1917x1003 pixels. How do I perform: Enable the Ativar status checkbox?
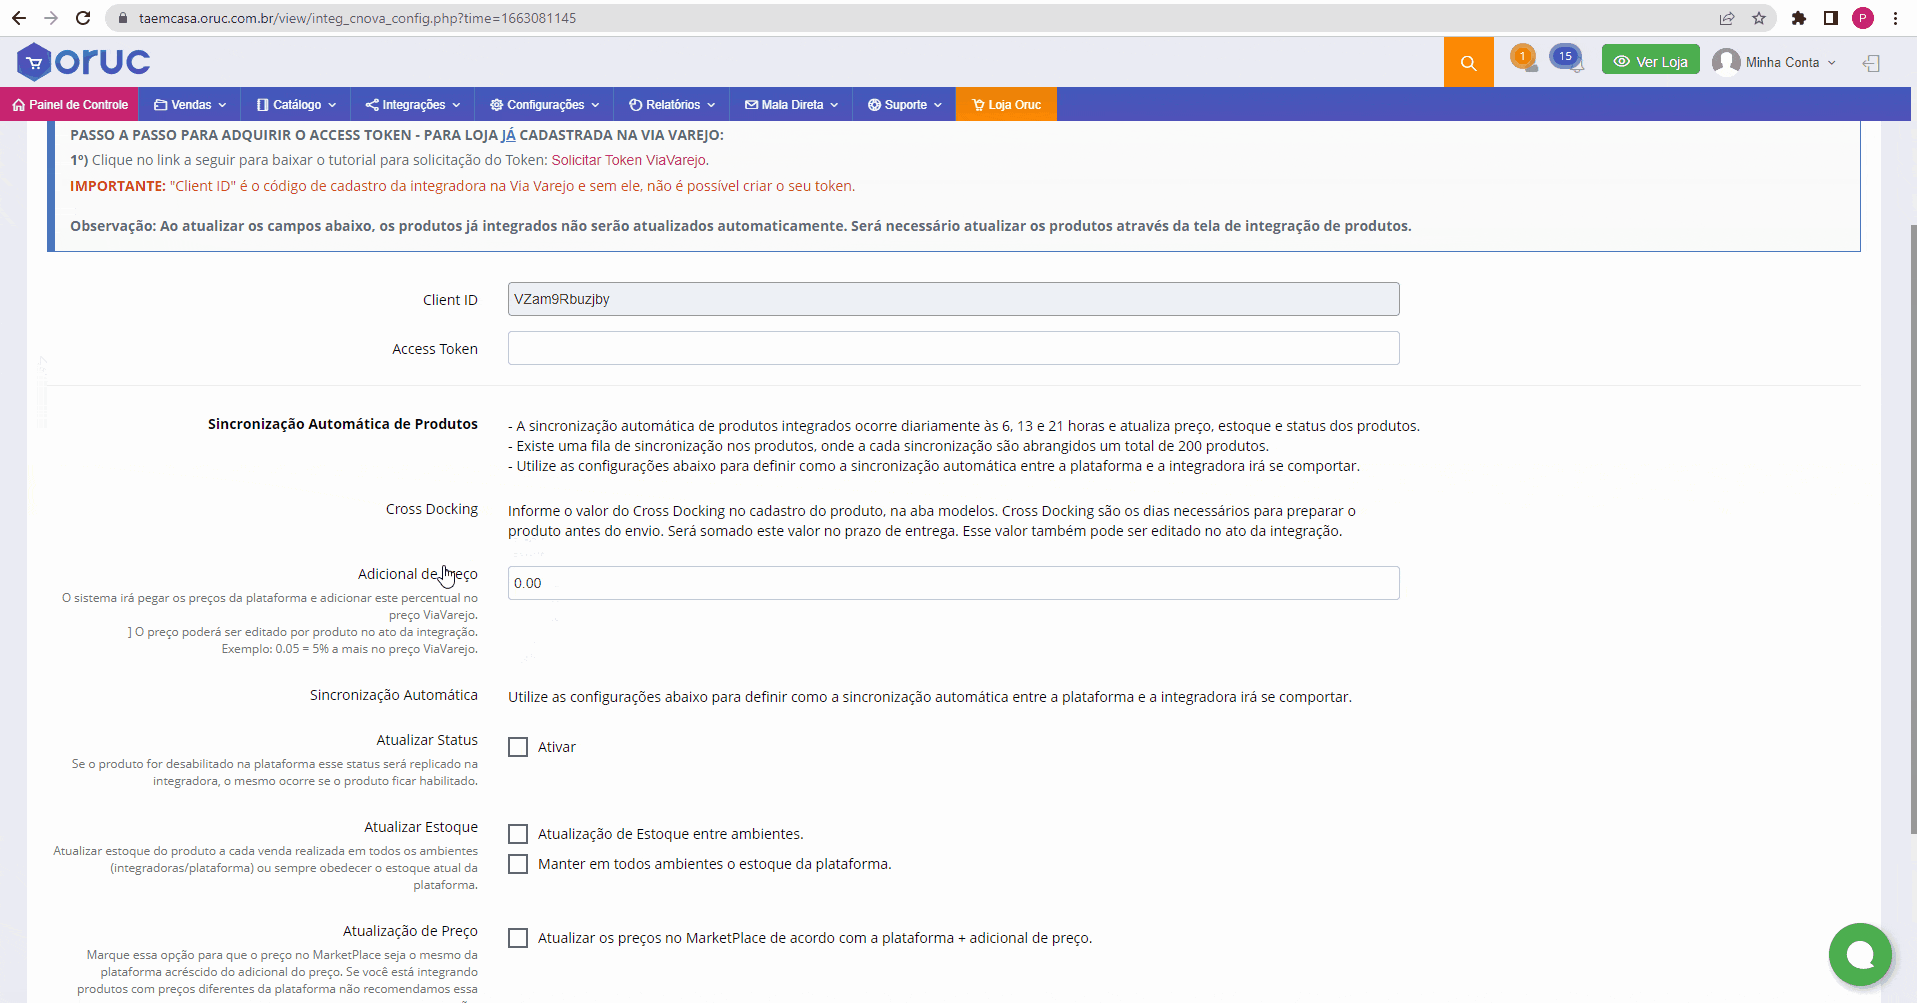[x=518, y=747]
